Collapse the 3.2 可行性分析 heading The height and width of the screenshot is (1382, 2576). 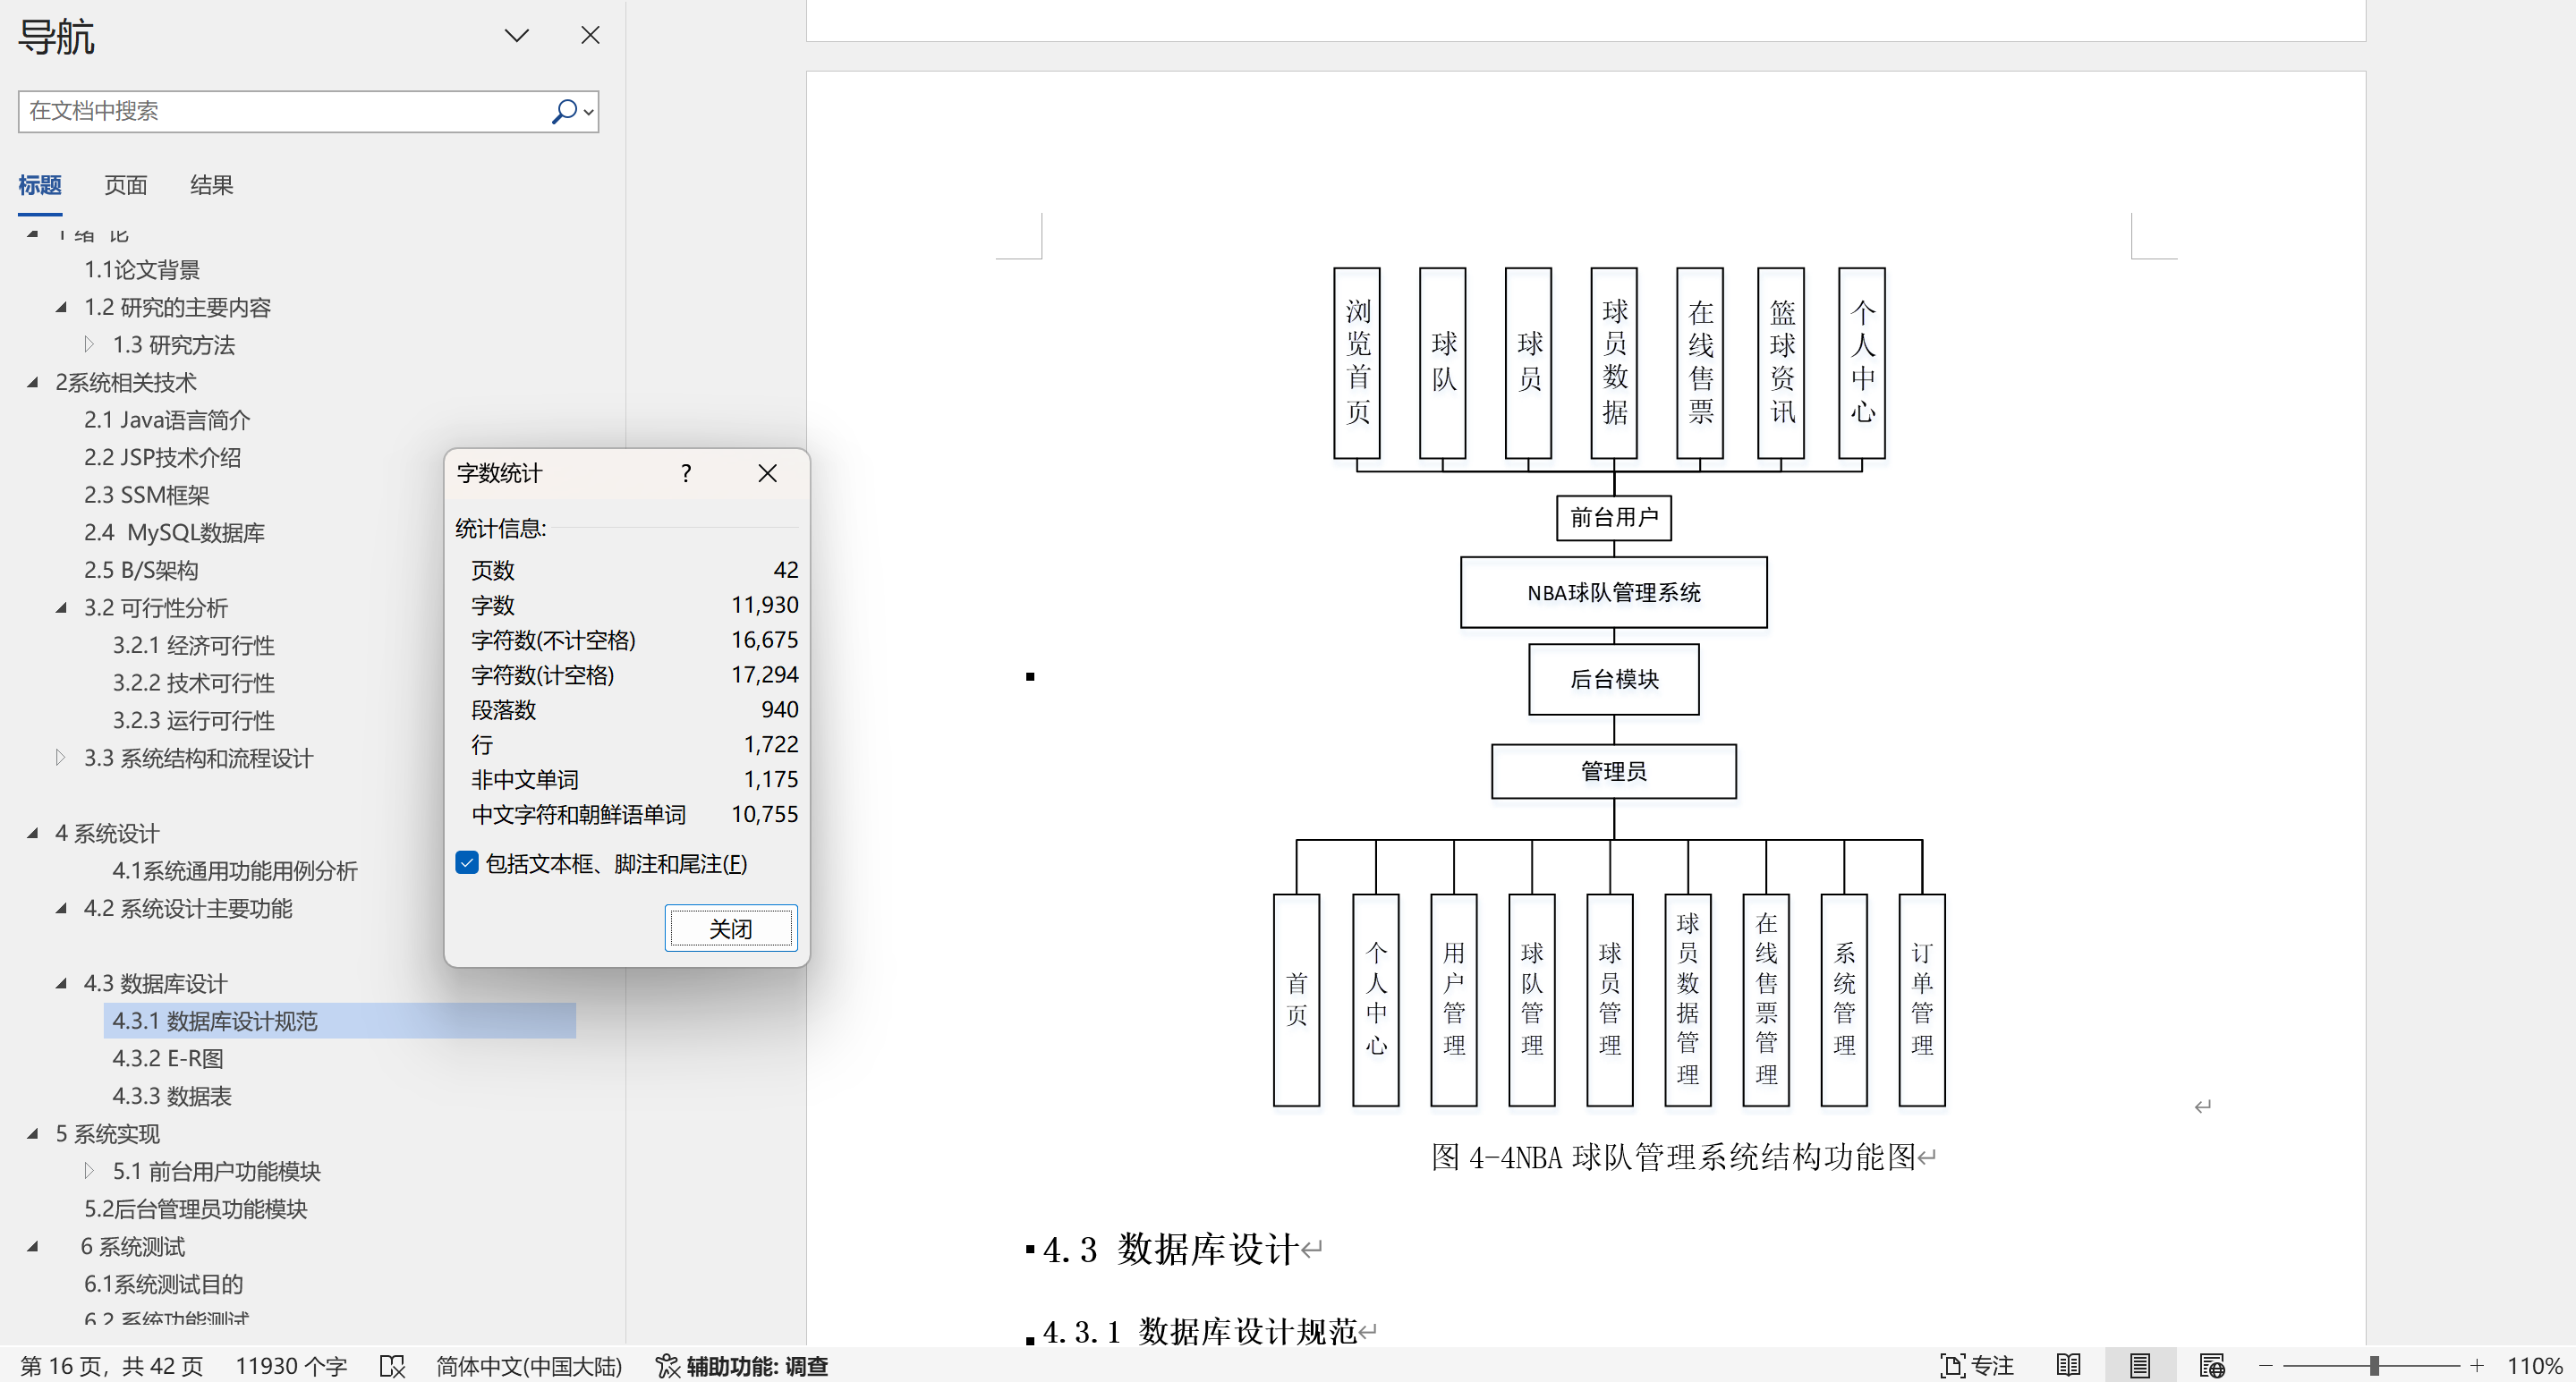click(61, 607)
